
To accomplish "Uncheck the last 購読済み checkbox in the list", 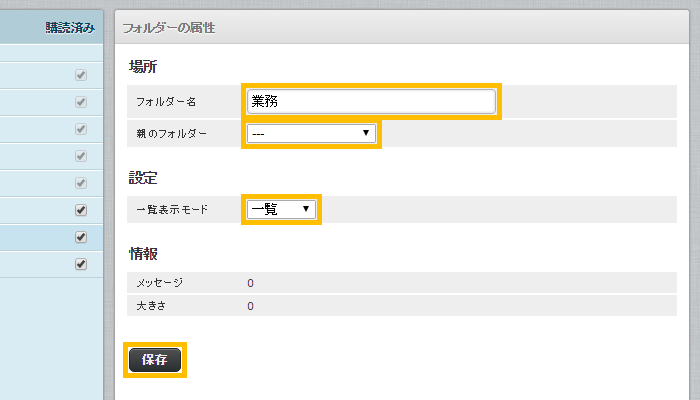I will (81, 264).
